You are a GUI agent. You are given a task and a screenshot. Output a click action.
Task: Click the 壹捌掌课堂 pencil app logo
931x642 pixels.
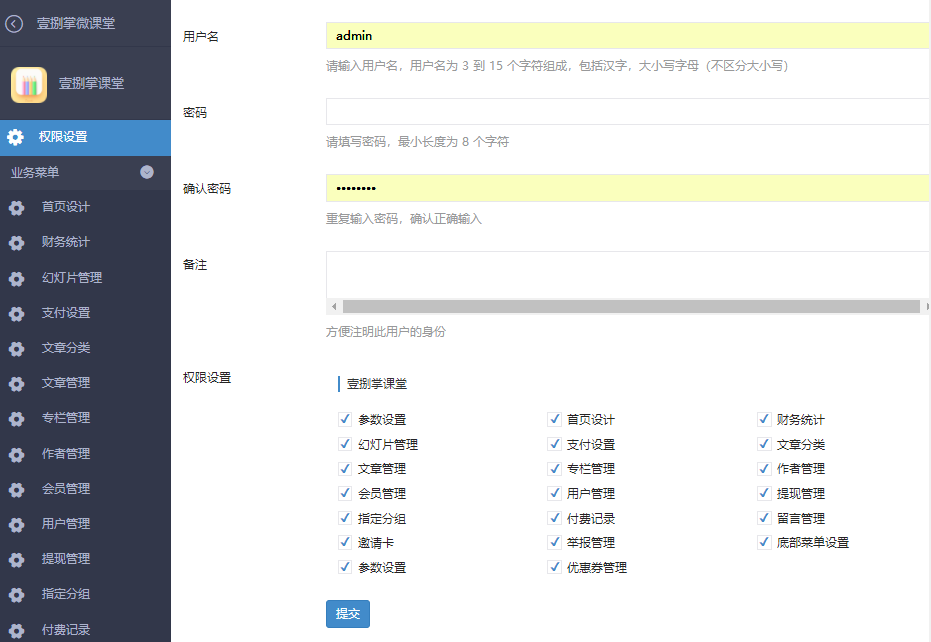[28, 84]
